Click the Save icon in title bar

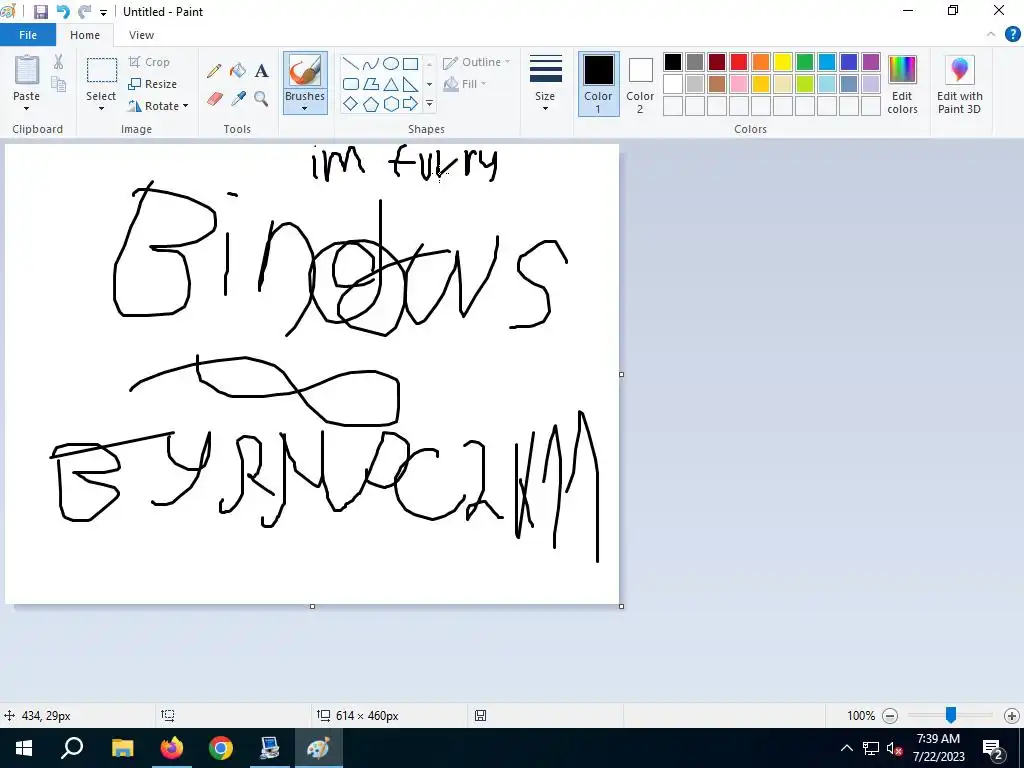pos(40,12)
